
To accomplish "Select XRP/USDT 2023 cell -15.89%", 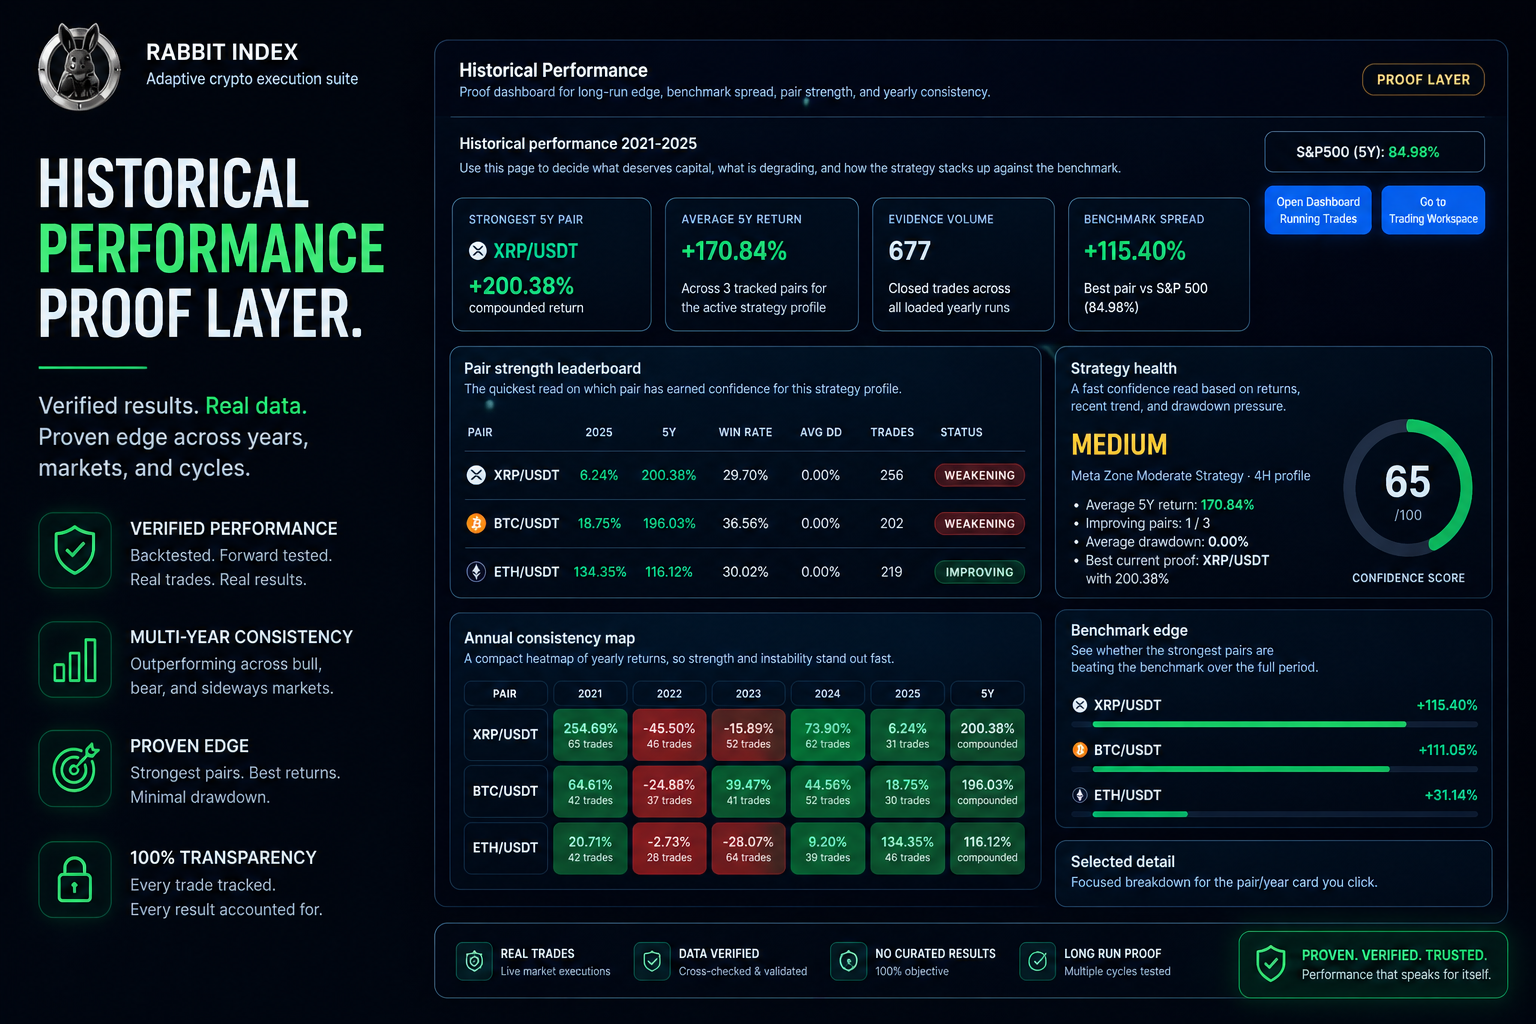I will point(748,735).
